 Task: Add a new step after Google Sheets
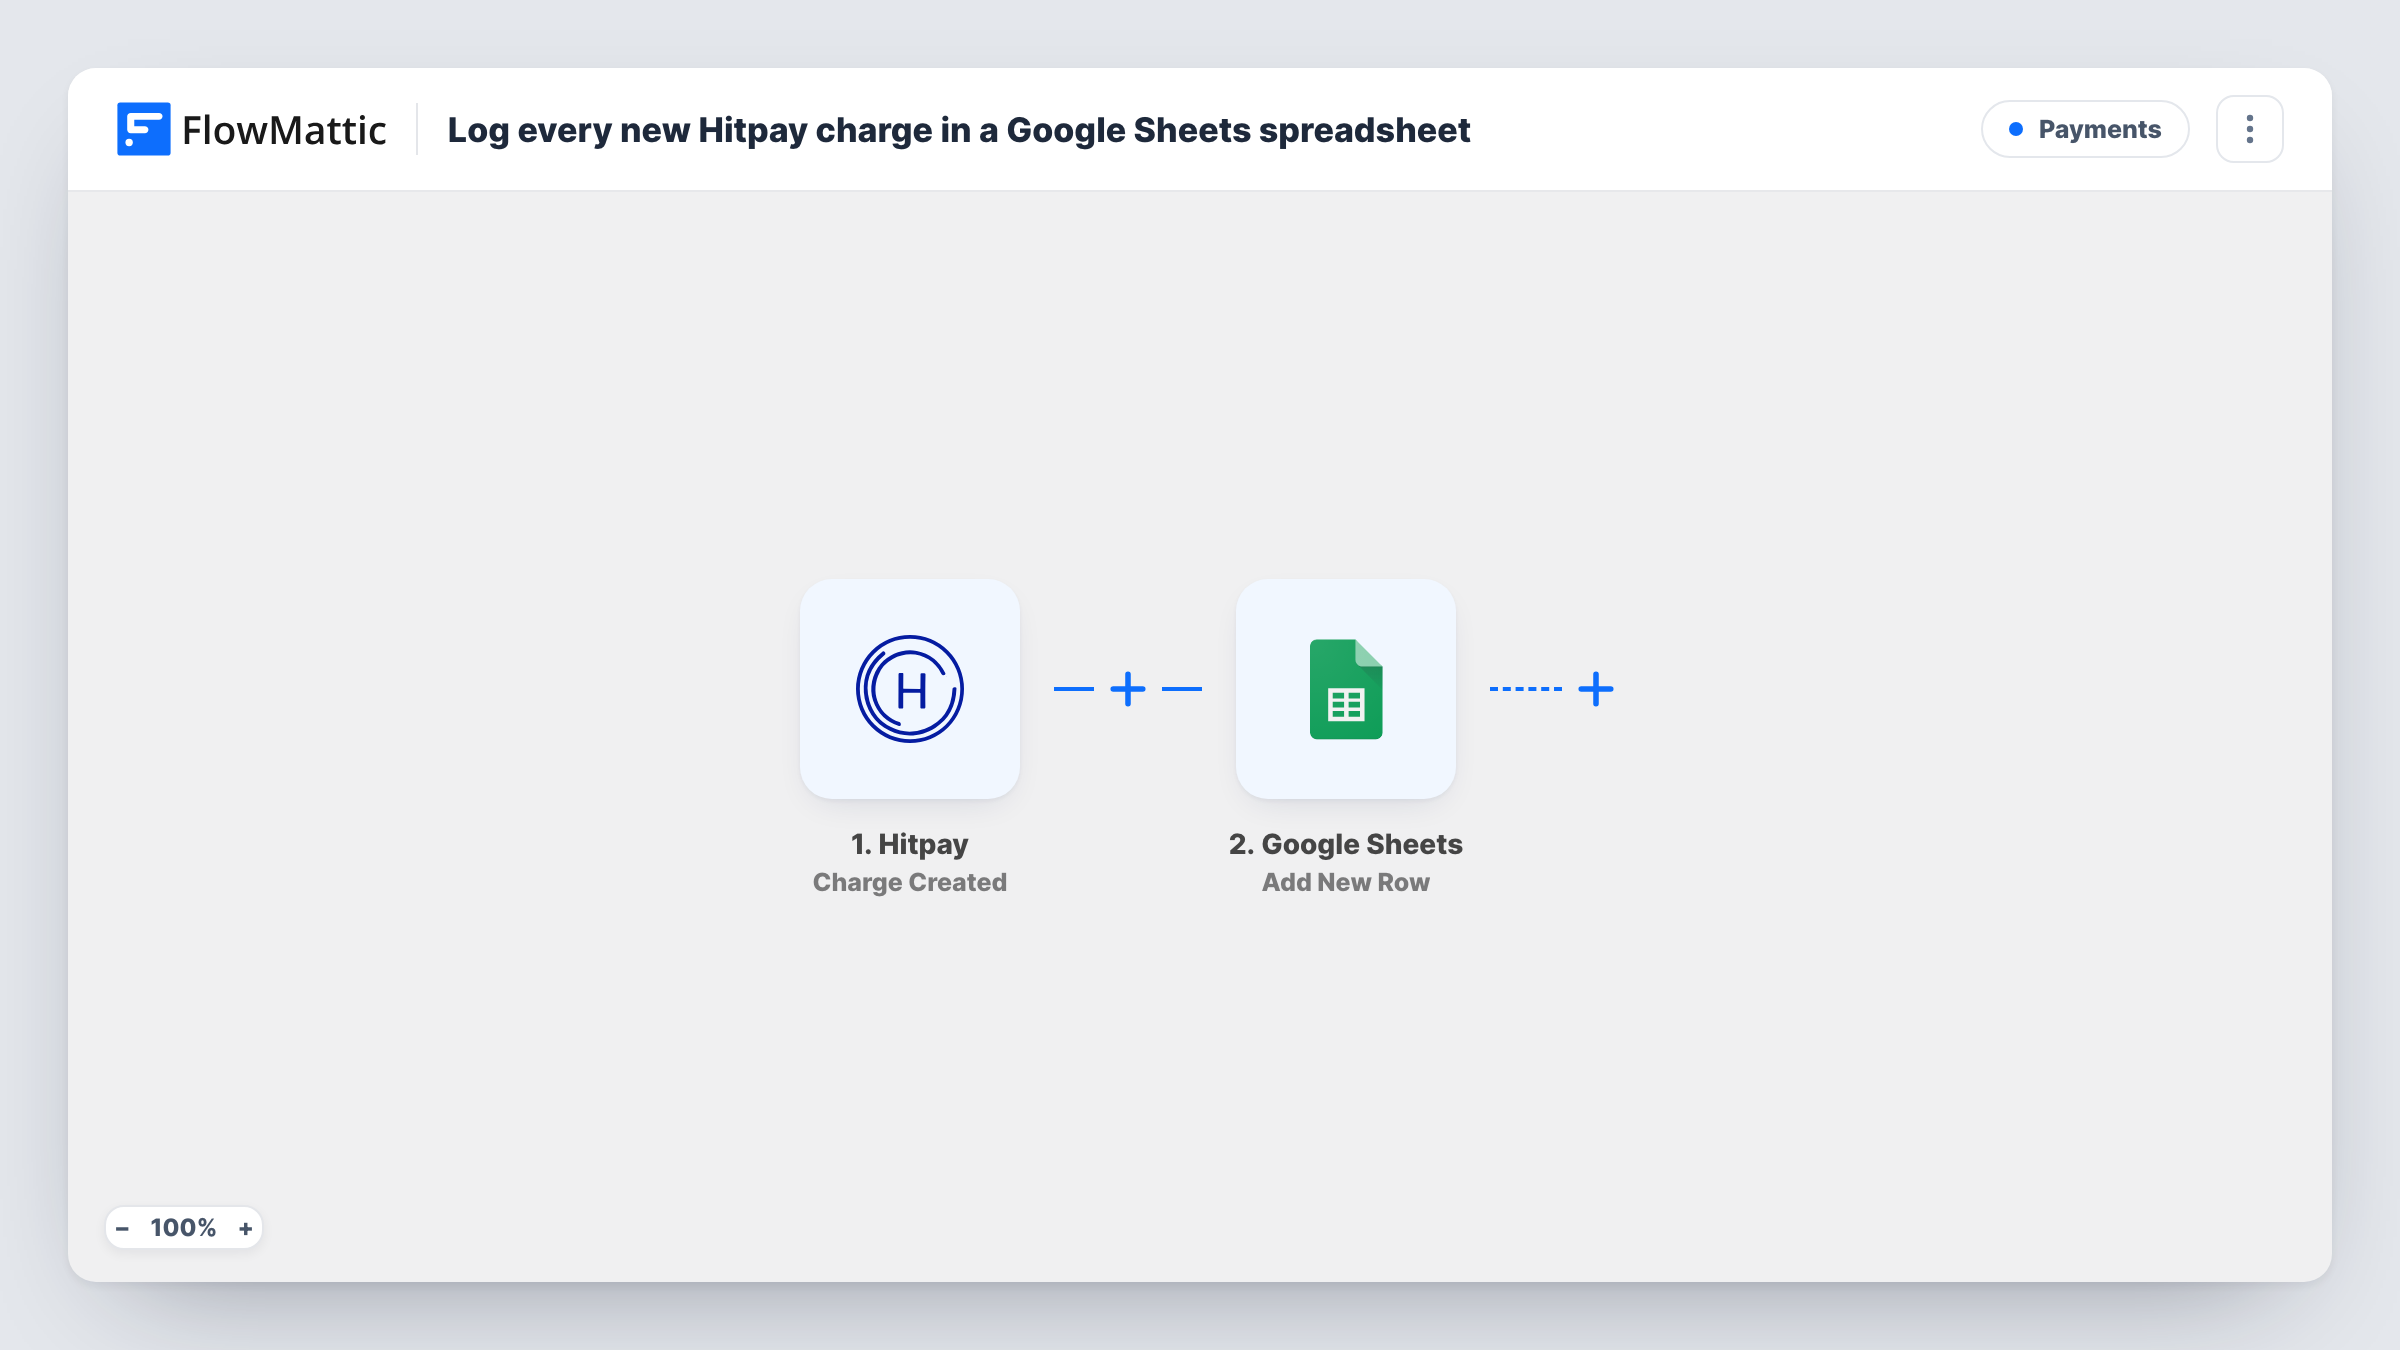click(x=1596, y=689)
